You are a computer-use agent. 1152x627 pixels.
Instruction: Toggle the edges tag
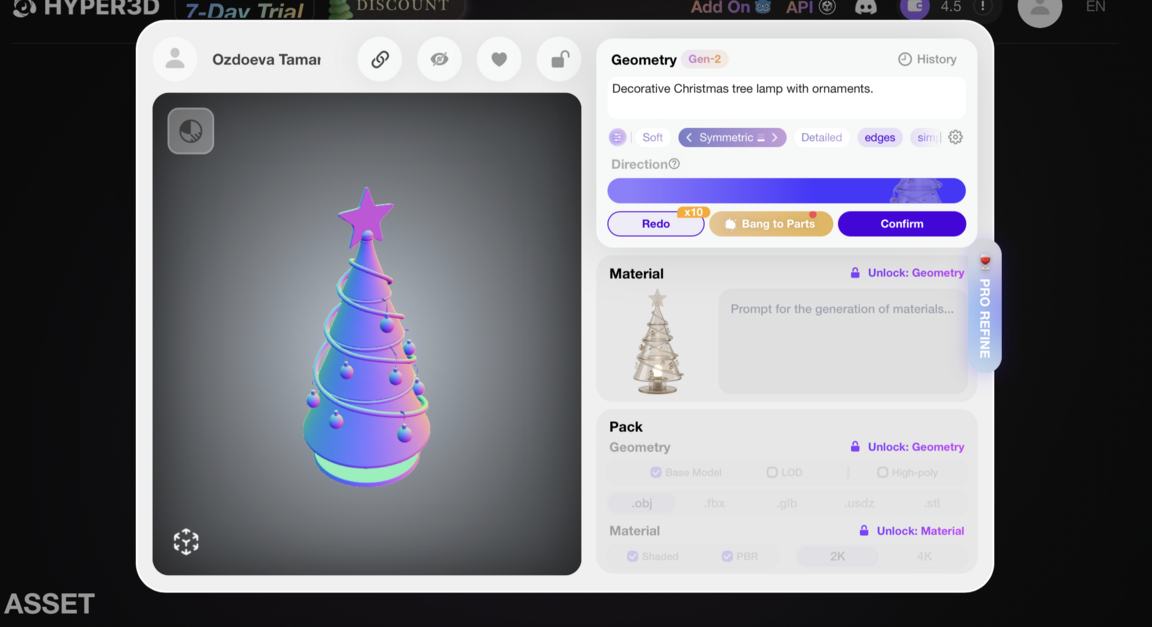click(879, 137)
